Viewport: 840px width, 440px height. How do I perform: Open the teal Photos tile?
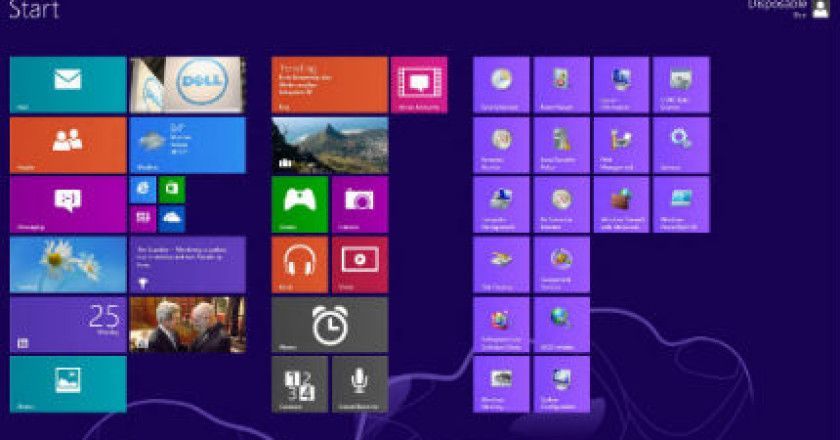pos(68,384)
